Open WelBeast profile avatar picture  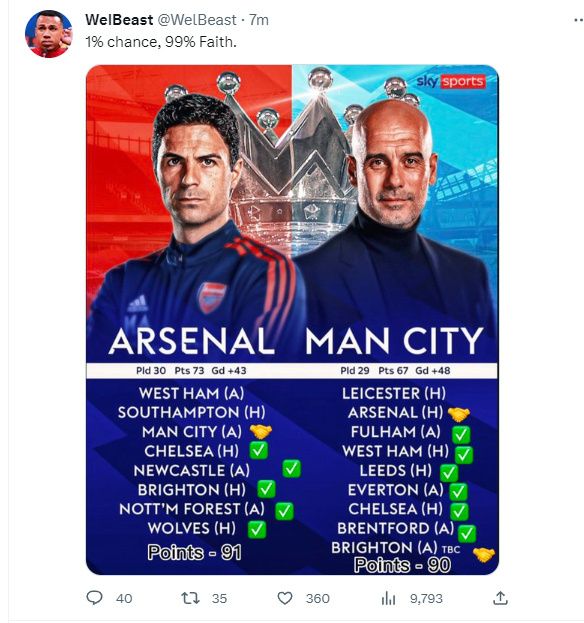(x=48, y=34)
